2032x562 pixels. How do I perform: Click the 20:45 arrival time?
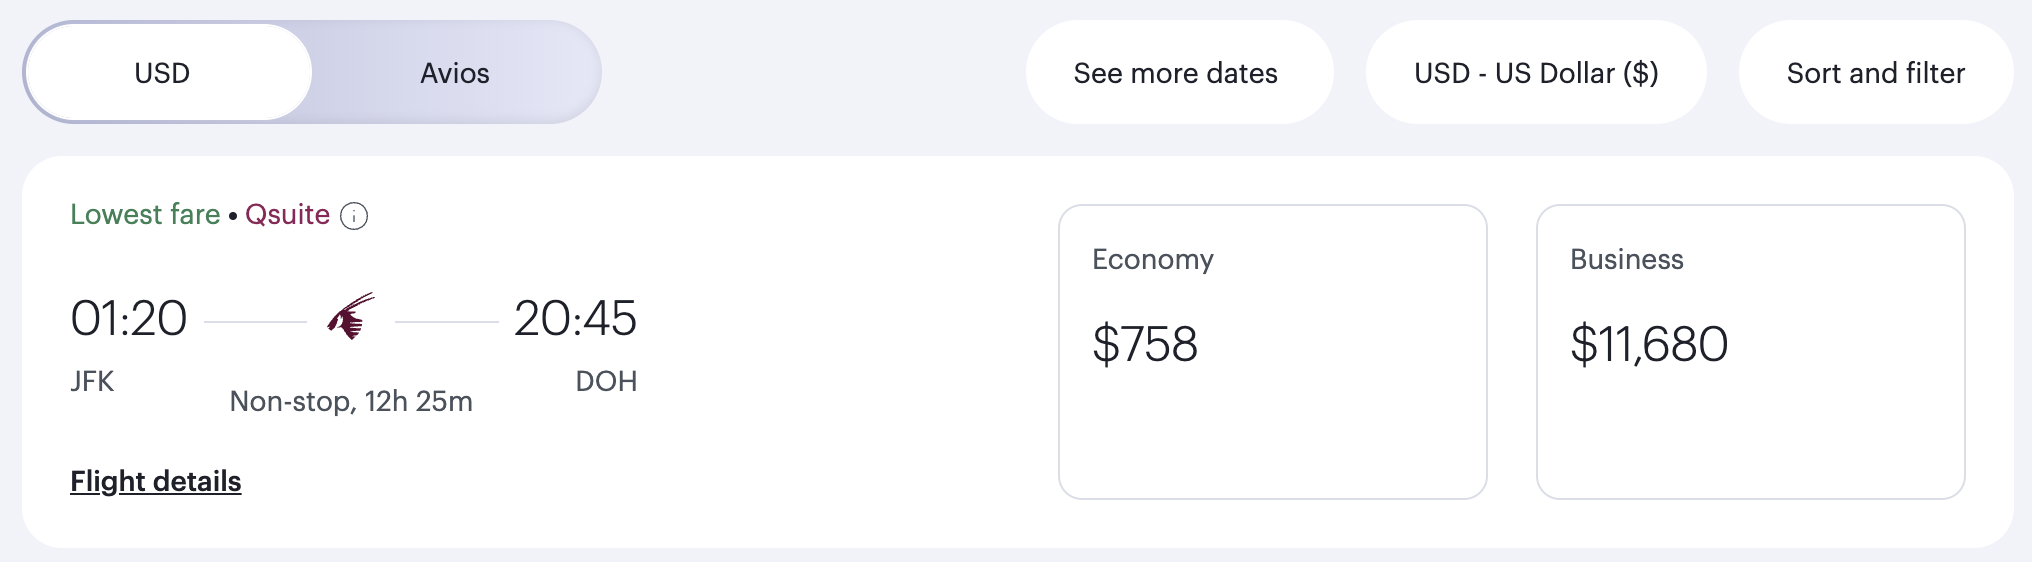(x=575, y=319)
